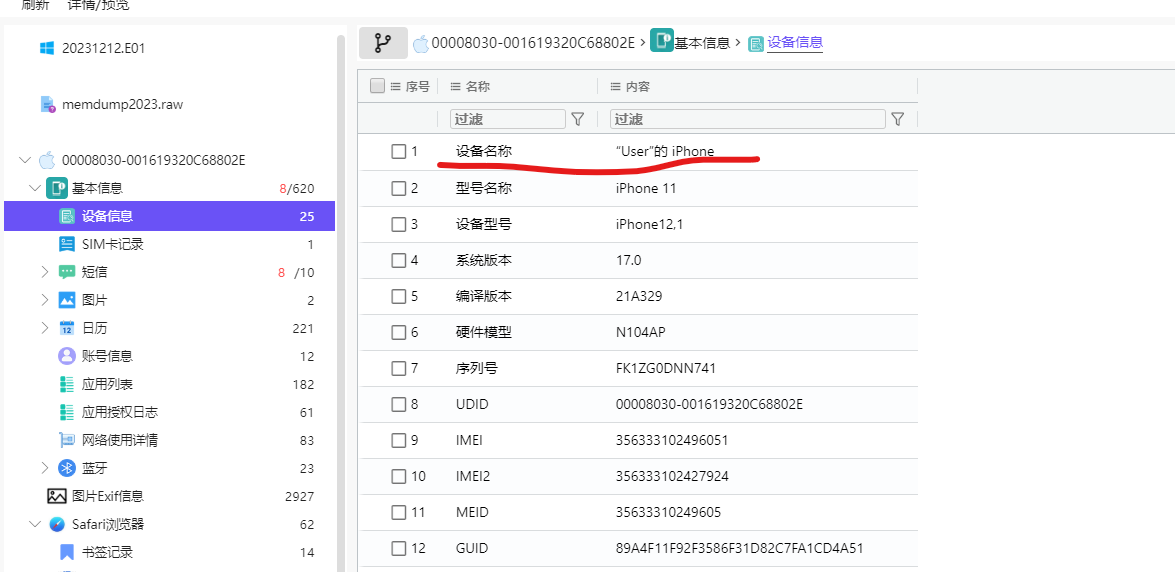
Task: Check the box for row 12 GUID
Action: 398,548
